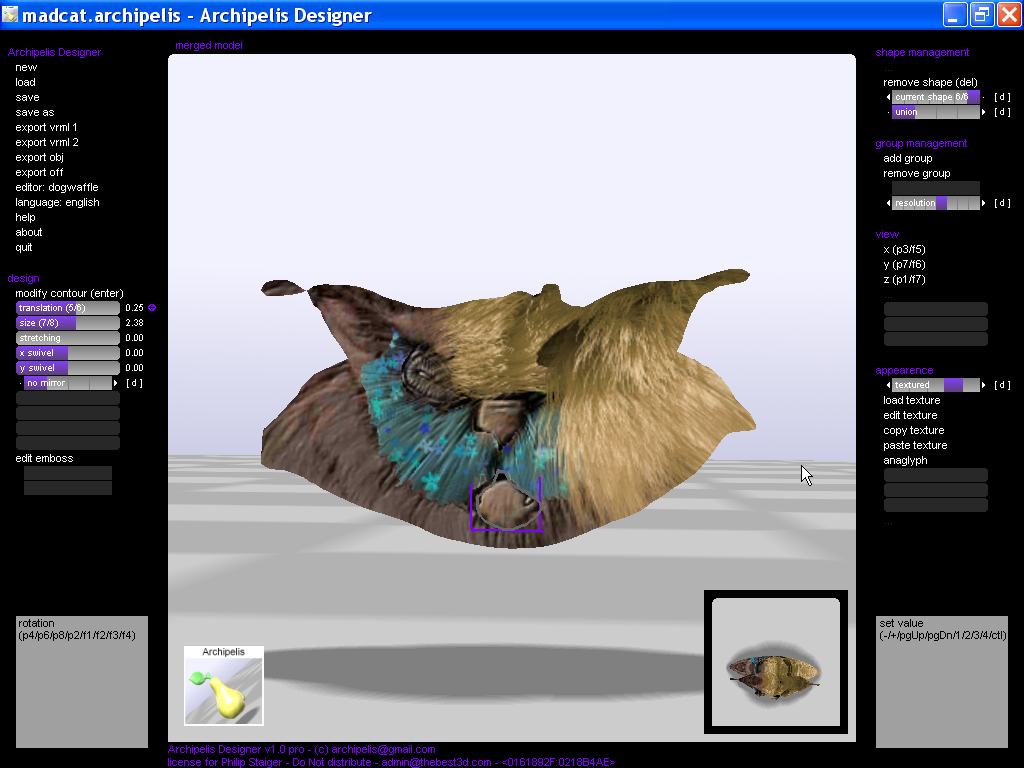Click the model top-view thumbnail preview
The image size is (1024, 768).
tap(776, 662)
